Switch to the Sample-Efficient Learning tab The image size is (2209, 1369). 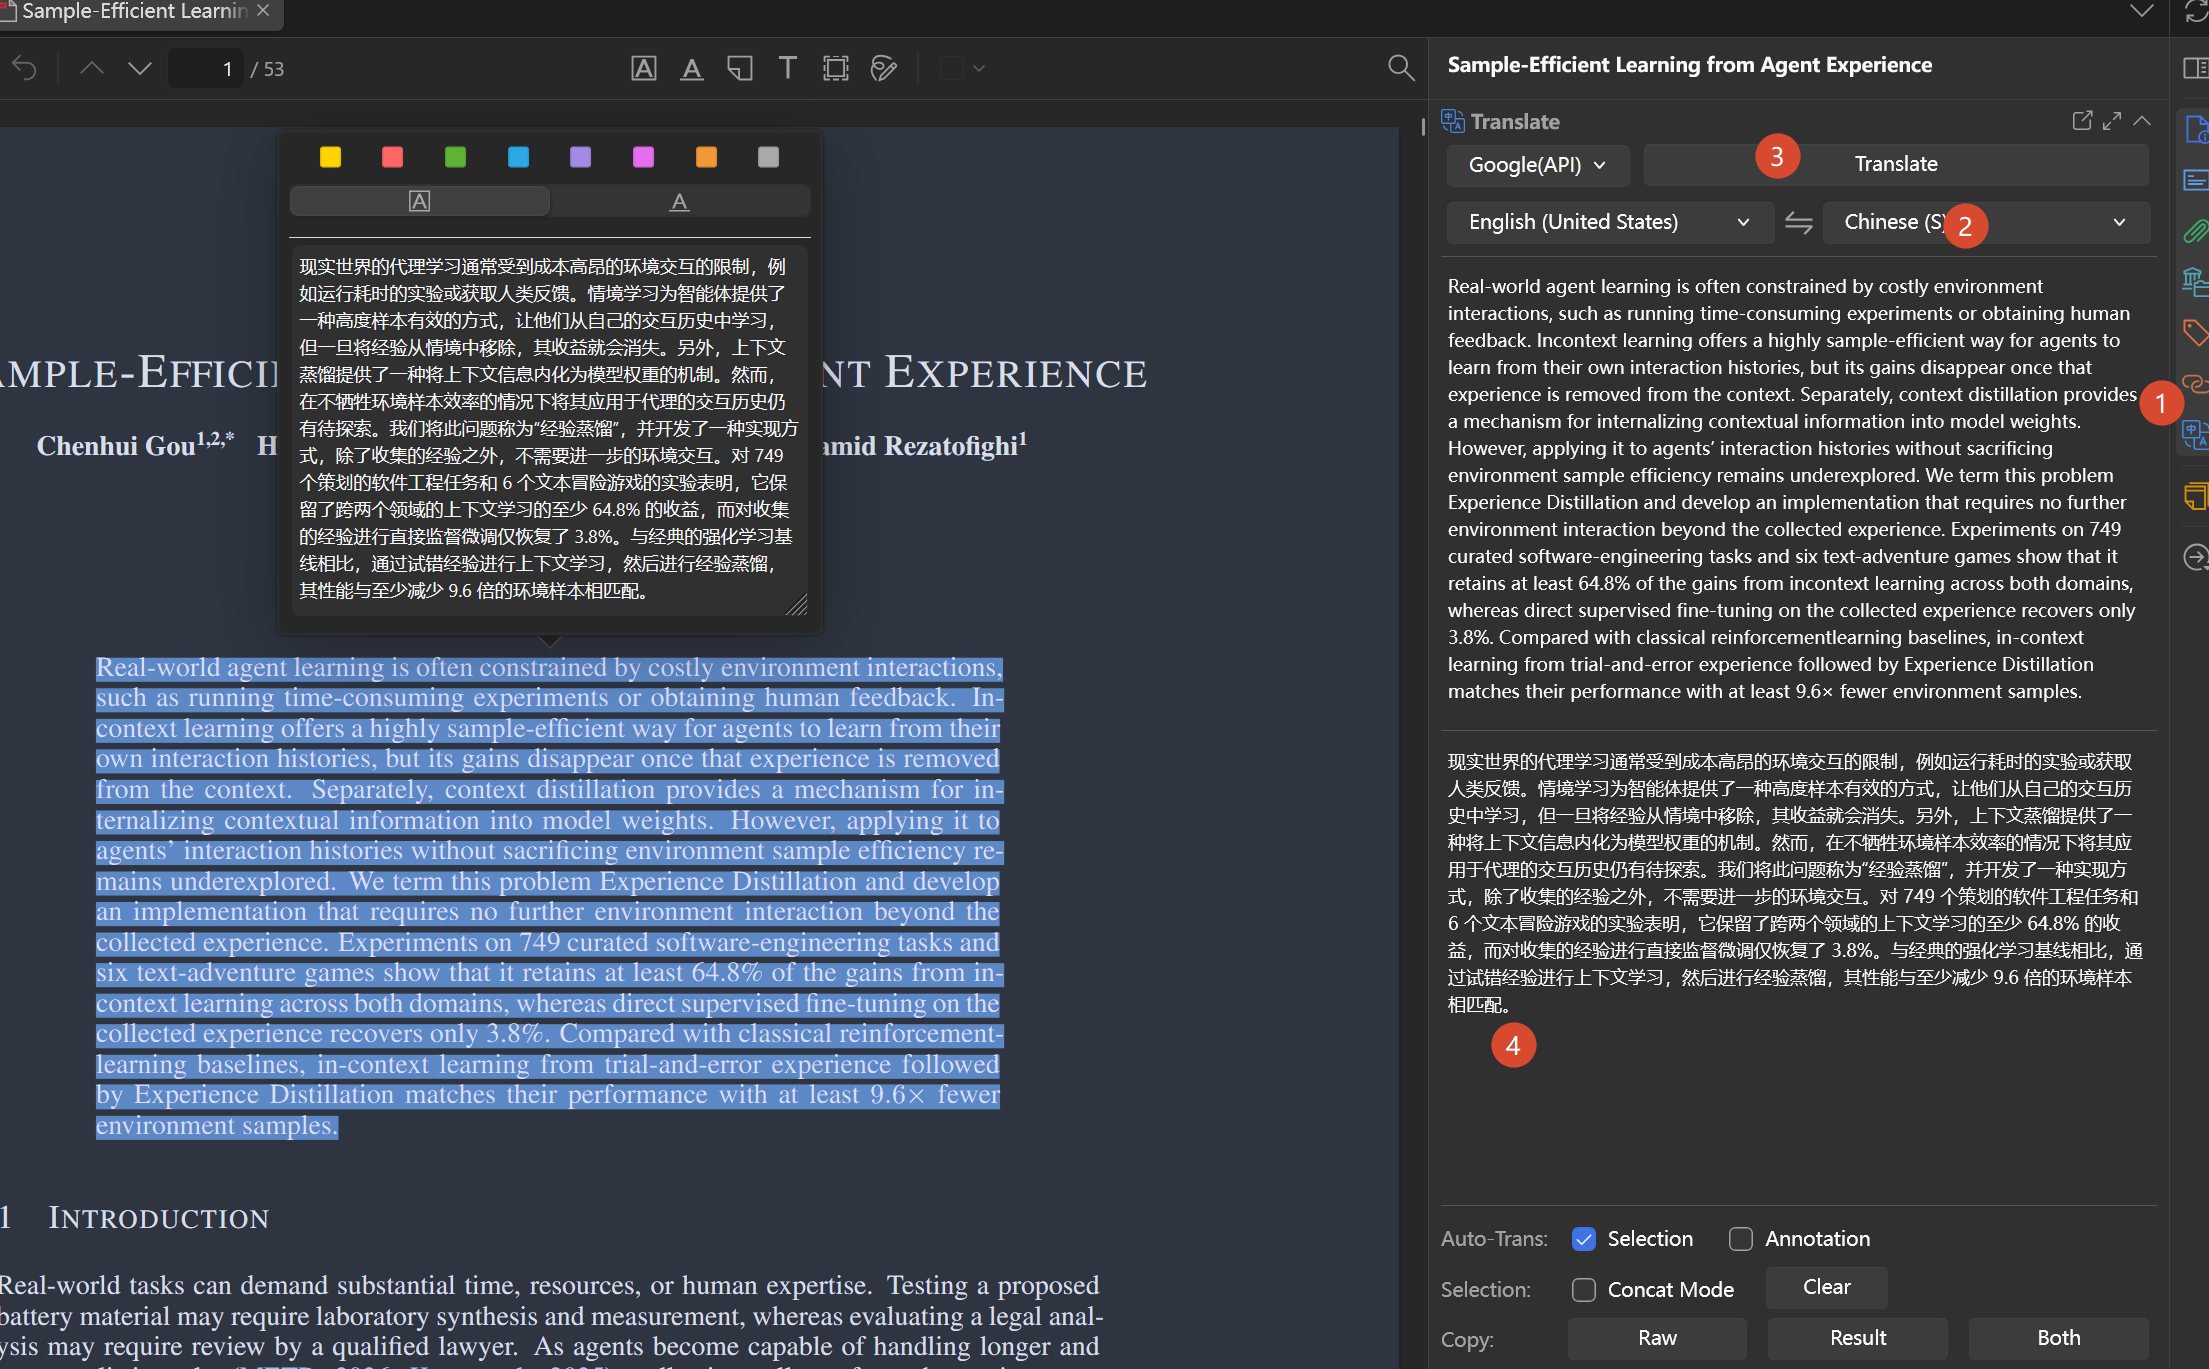134,11
